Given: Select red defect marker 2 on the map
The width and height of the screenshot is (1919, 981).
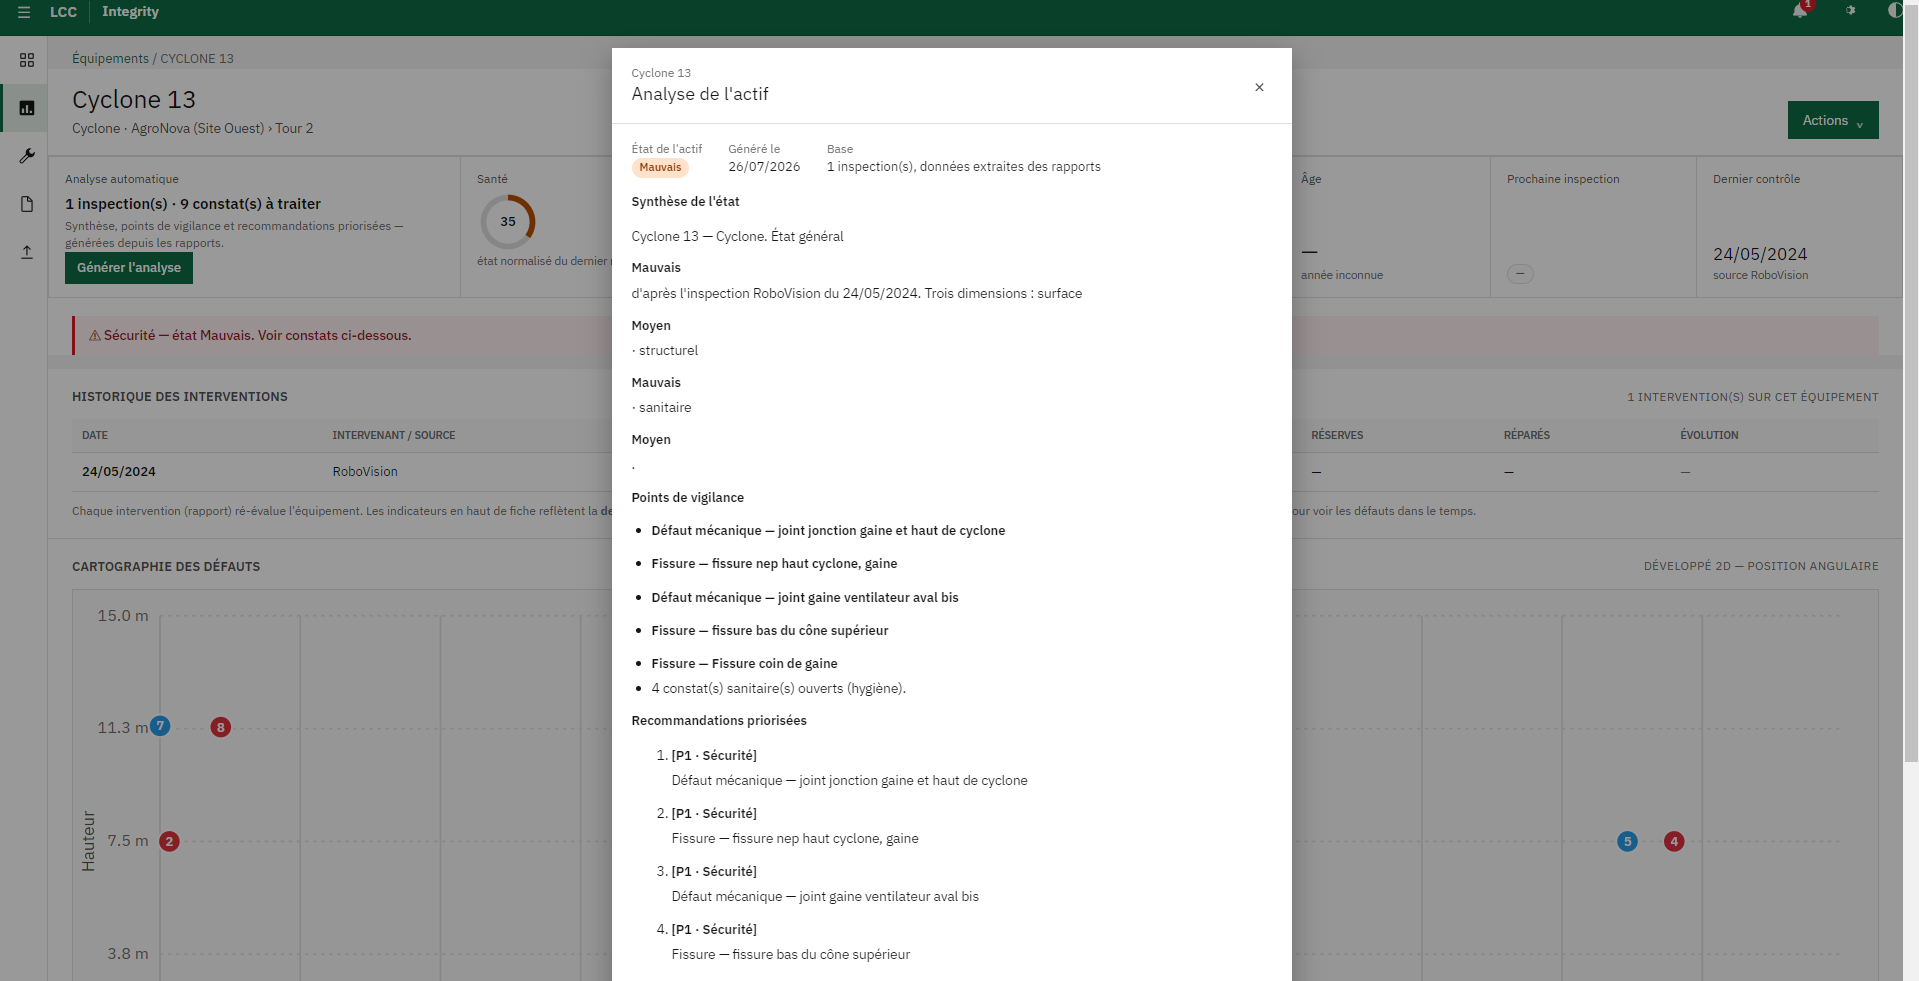Looking at the screenshot, I should [x=170, y=841].
